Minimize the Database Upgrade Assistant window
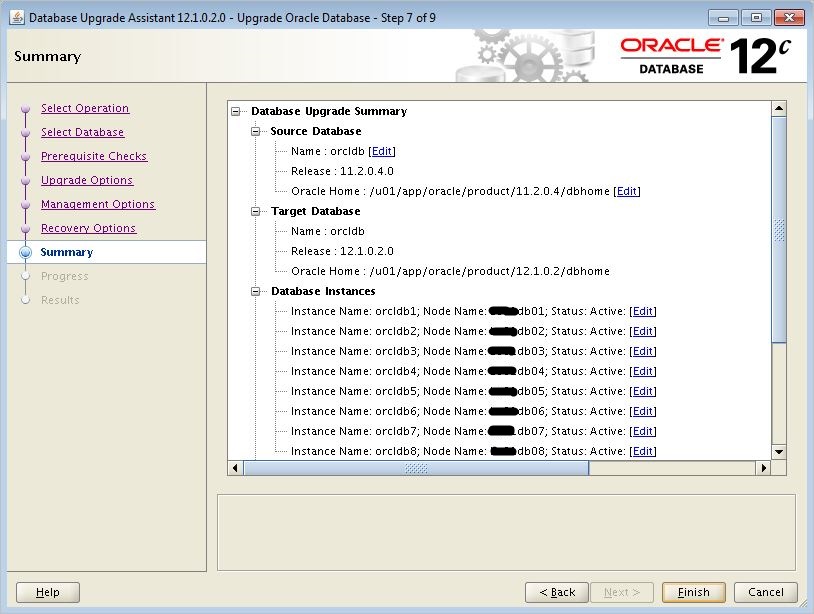 (723, 18)
